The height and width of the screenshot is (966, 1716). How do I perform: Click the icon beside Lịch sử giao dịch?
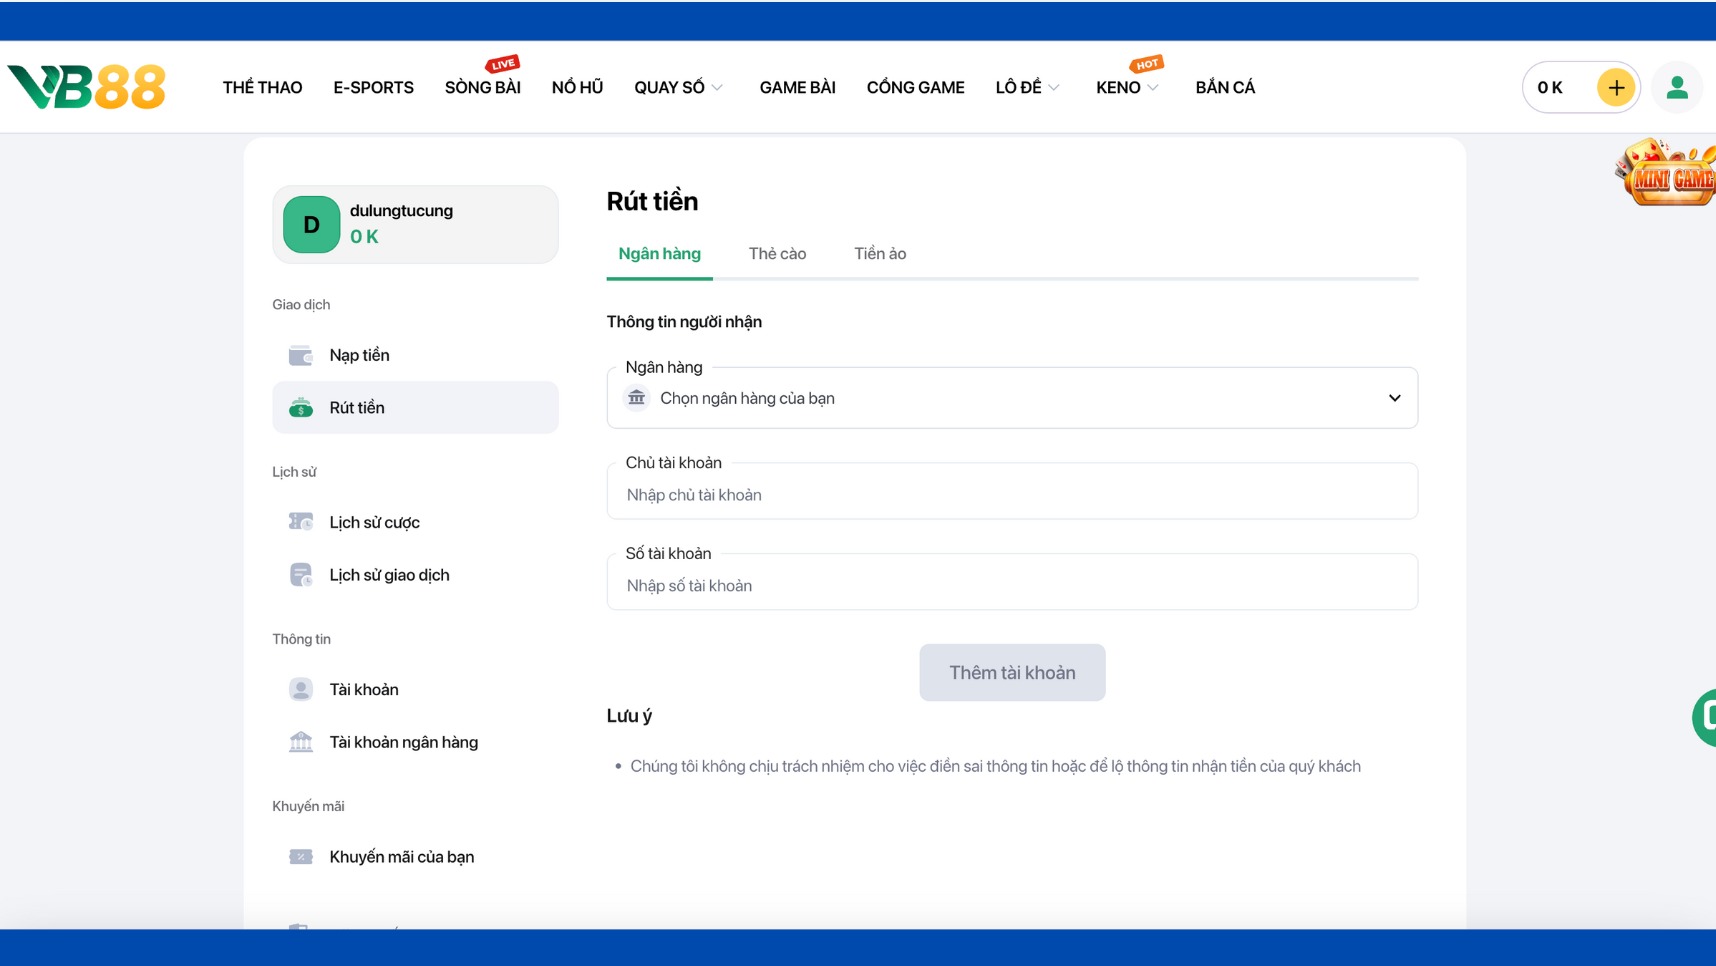pyautogui.click(x=301, y=575)
